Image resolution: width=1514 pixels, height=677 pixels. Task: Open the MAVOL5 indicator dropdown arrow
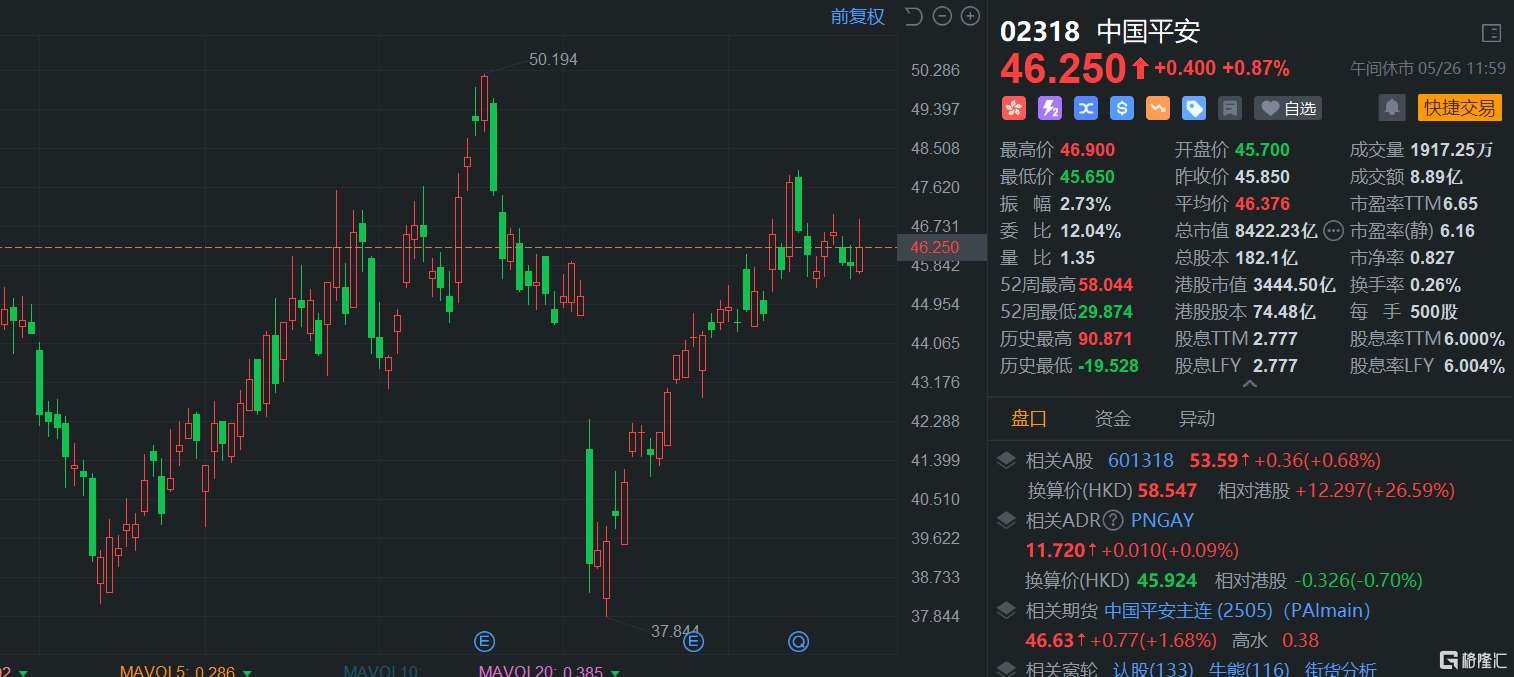247,673
